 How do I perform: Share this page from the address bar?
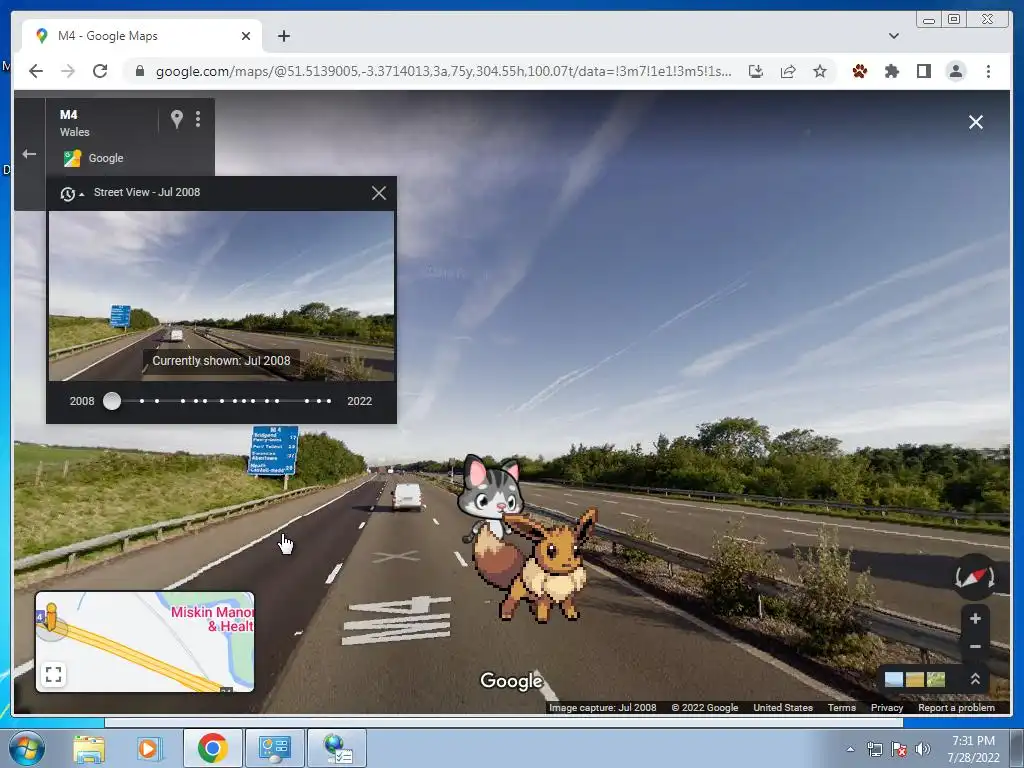point(788,71)
